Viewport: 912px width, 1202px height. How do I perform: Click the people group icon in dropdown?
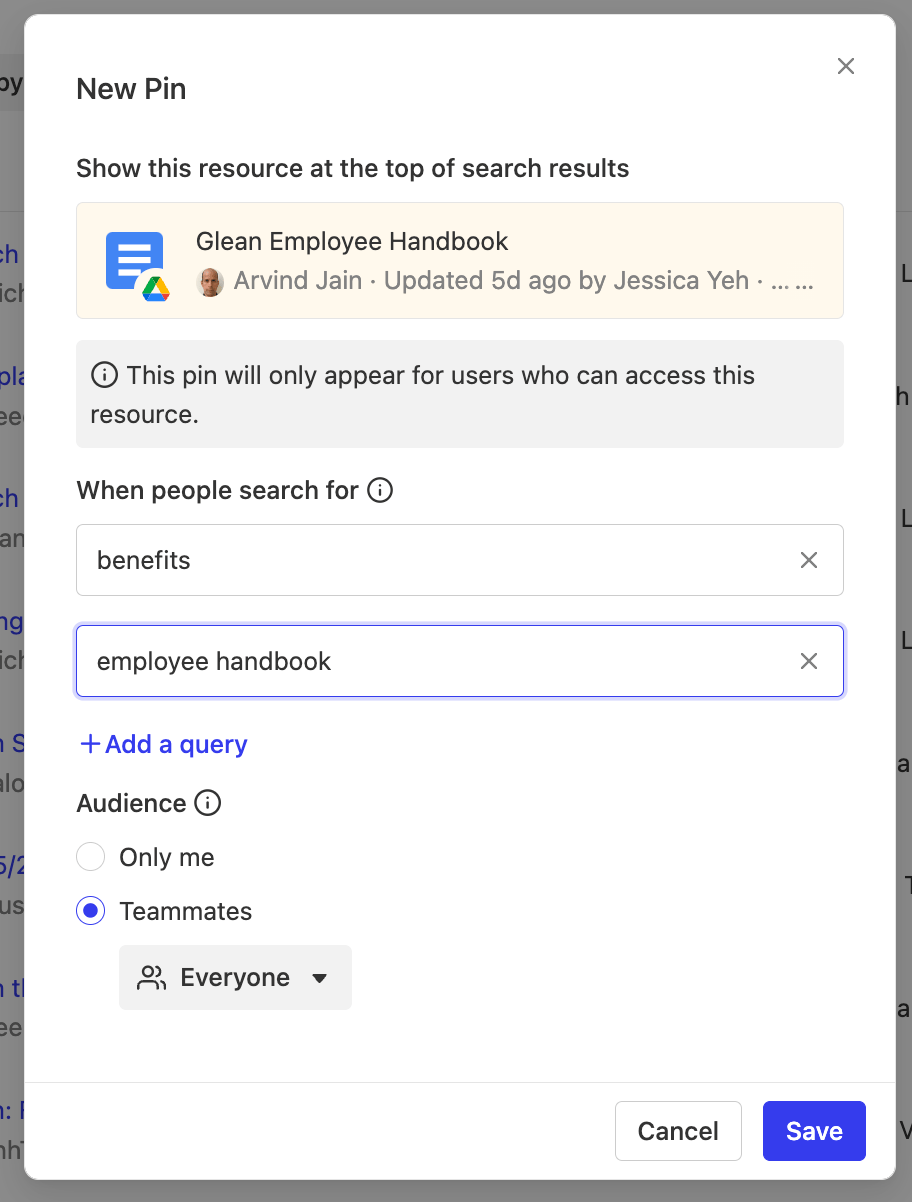pyautogui.click(x=152, y=977)
